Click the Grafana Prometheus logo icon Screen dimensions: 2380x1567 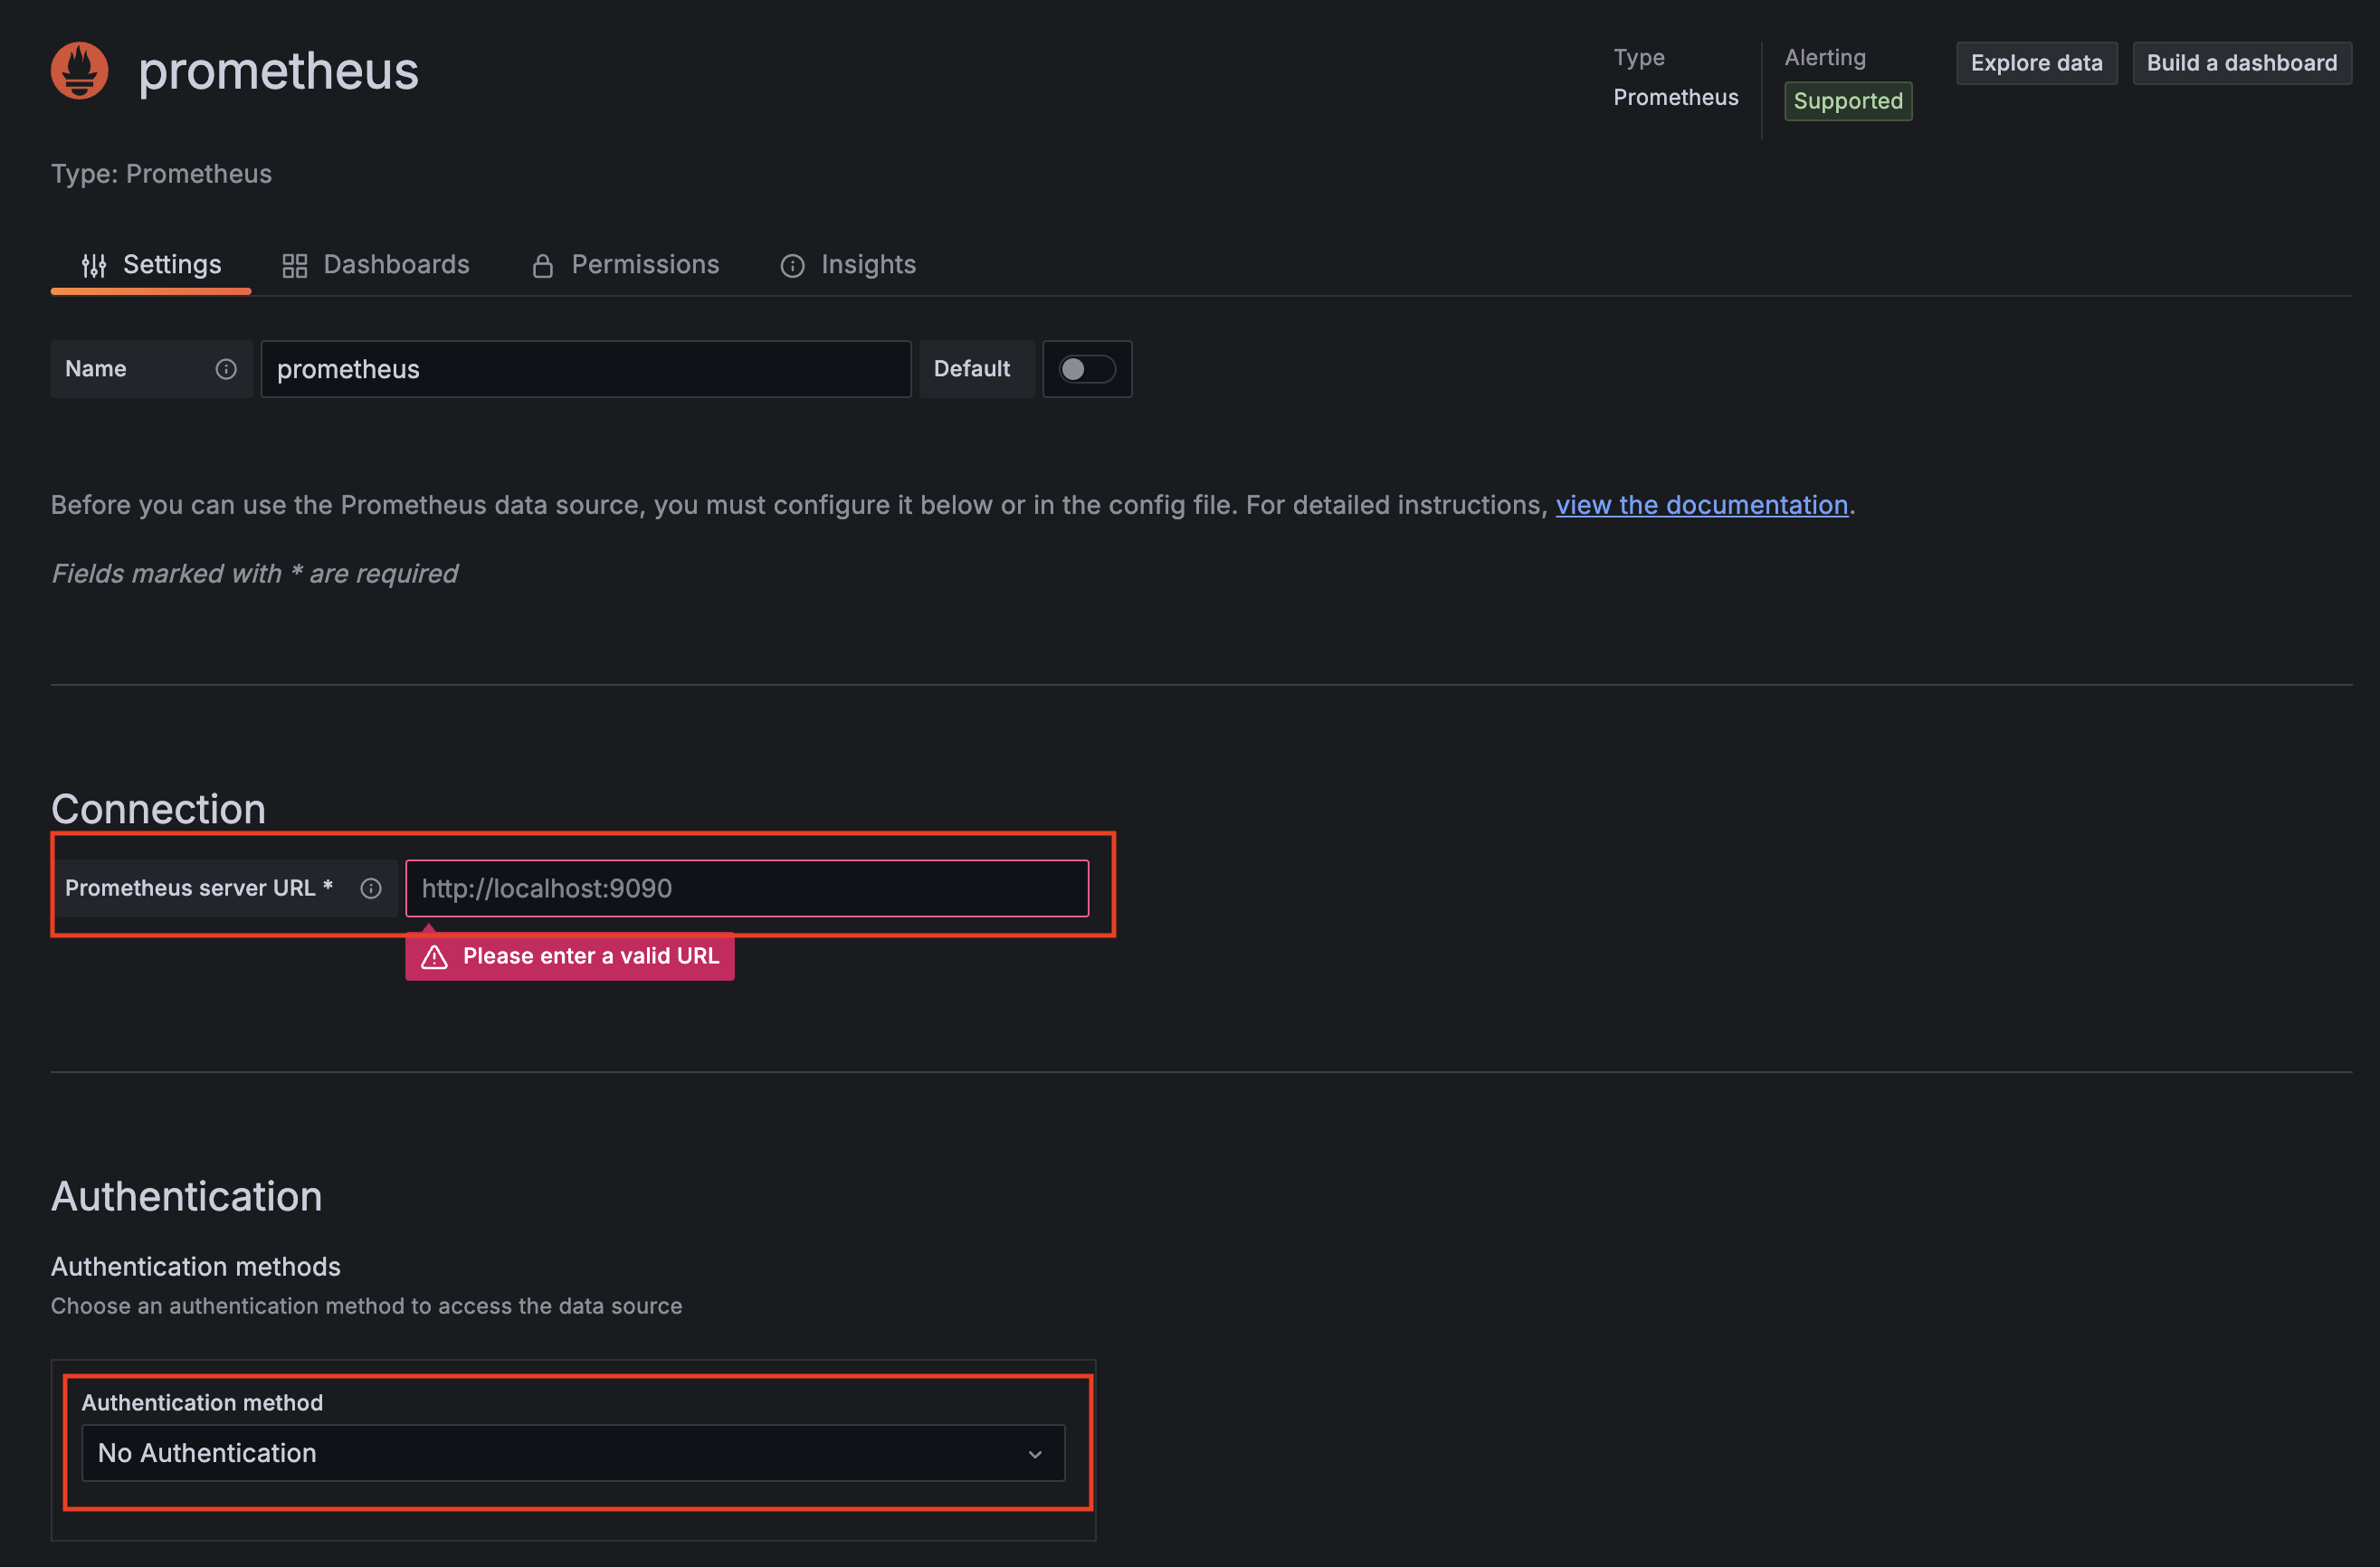(x=78, y=70)
